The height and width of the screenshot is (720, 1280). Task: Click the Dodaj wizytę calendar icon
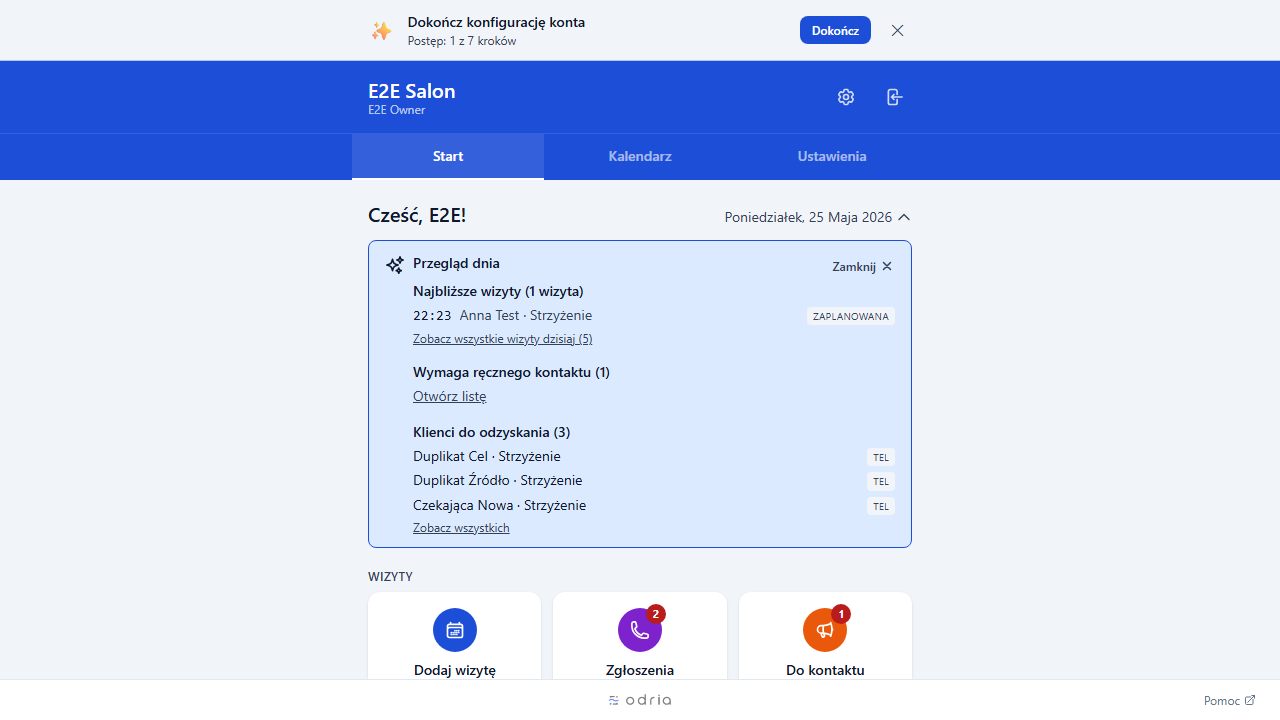pyautogui.click(x=455, y=630)
